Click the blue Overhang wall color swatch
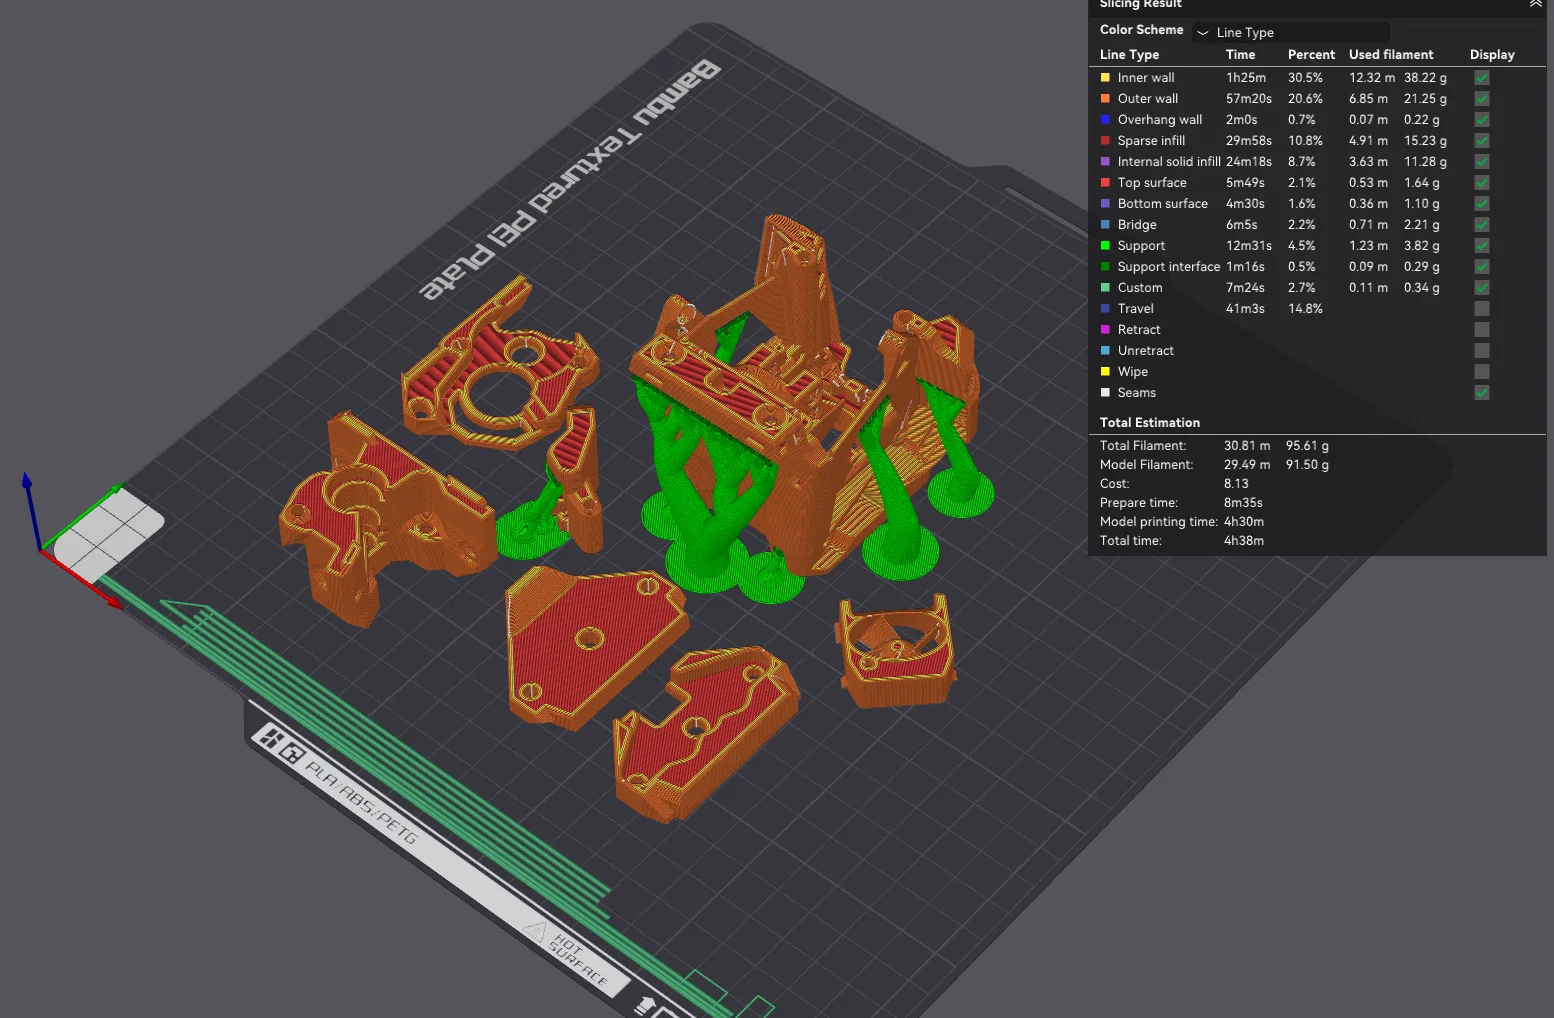Viewport: 1554px width, 1018px height. click(1105, 119)
